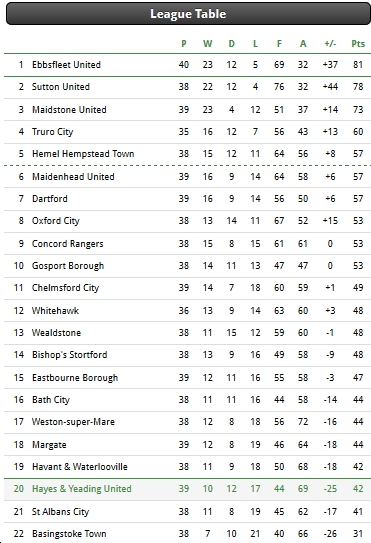Click on Gosport Borough
The width and height of the screenshot is (371, 543).
(68, 266)
